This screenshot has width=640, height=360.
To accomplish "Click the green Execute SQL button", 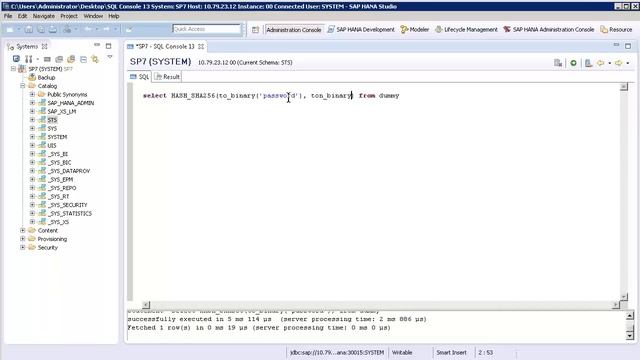I will (573, 63).
